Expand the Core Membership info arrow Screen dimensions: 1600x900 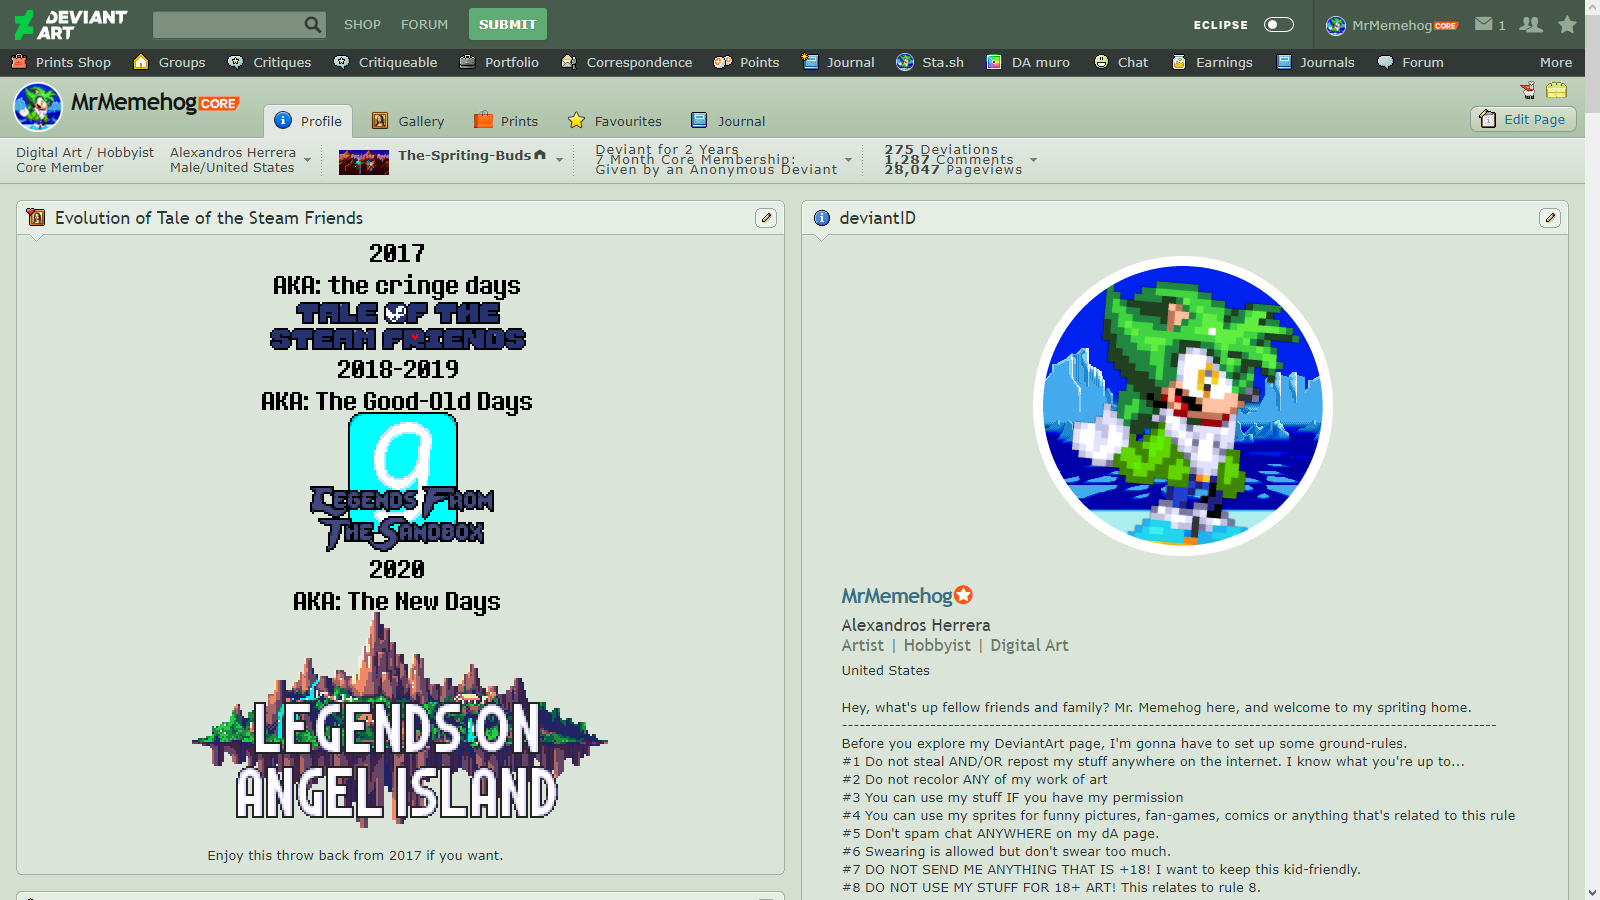tap(849, 160)
